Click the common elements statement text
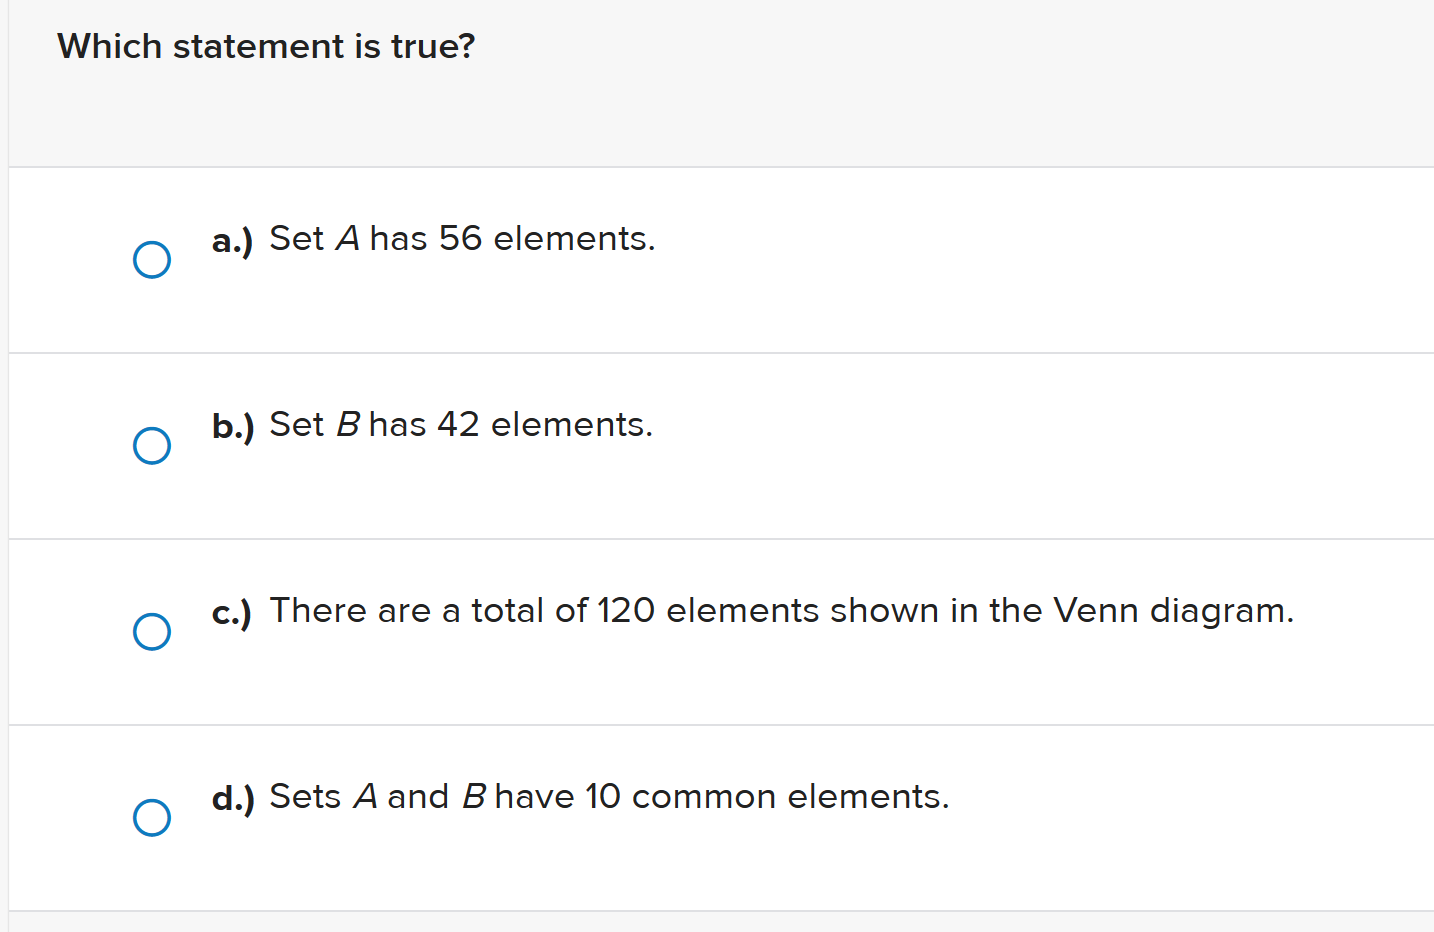1434x932 pixels. coord(609,796)
